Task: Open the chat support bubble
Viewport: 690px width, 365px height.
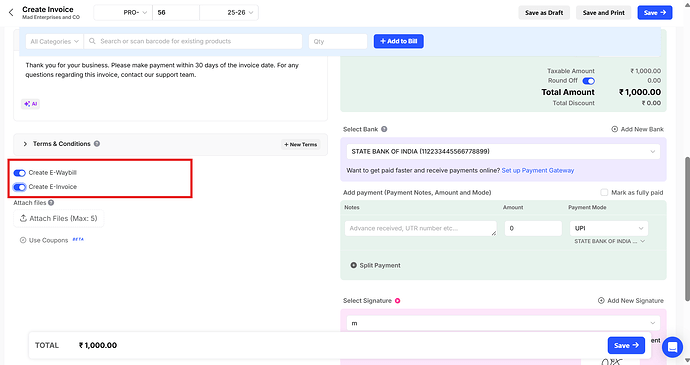Action: pos(672,347)
